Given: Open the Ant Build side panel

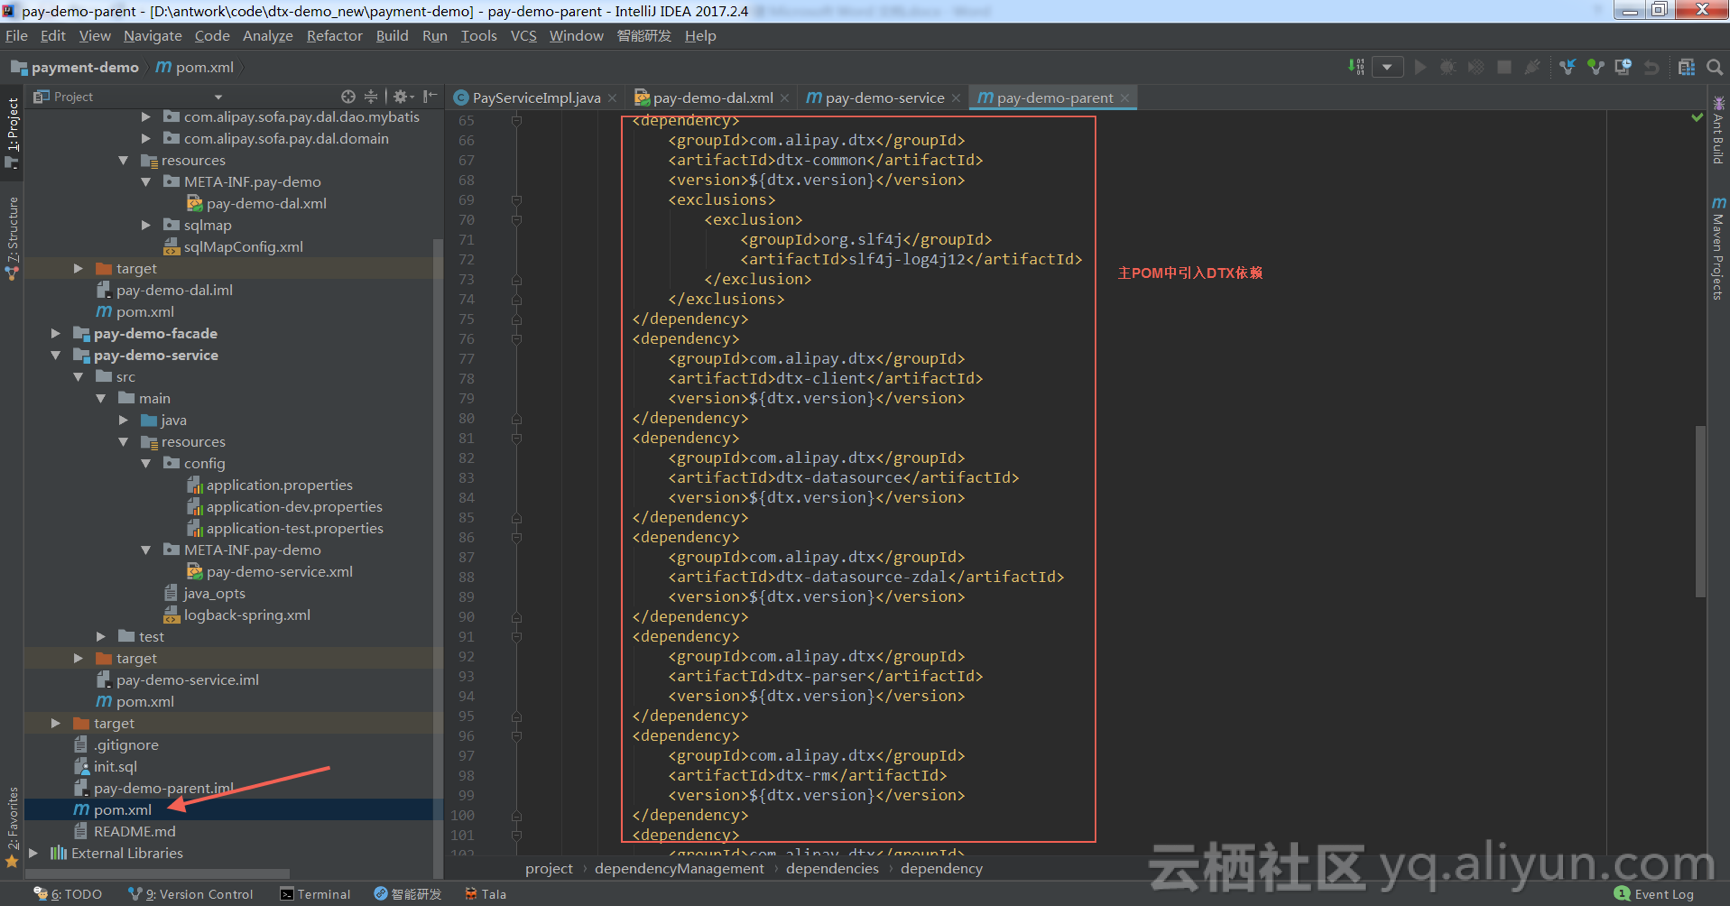Looking at the screenshot, I should [1718, 130].
